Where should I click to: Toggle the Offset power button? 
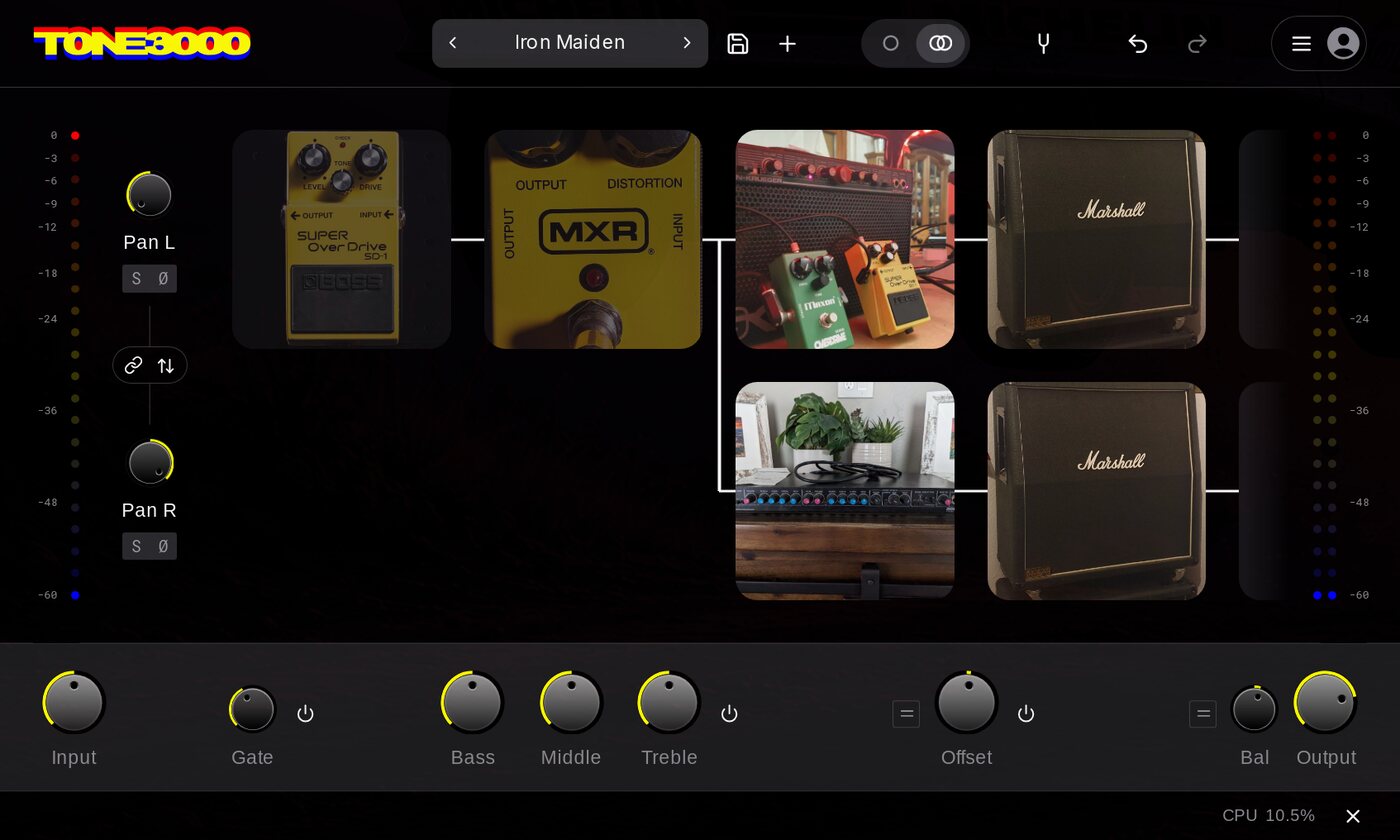coord(1026,714)
